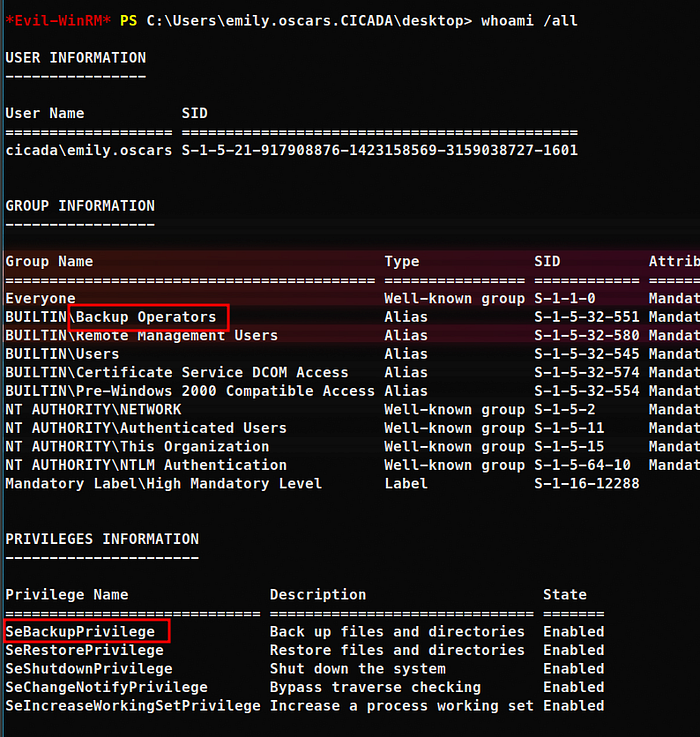This screenshot has height=737, width=700.
Task: Click SeIncreaseWorkingSetPrivilege privilege name
Action: pyautogui.click(x=133, y=706)
